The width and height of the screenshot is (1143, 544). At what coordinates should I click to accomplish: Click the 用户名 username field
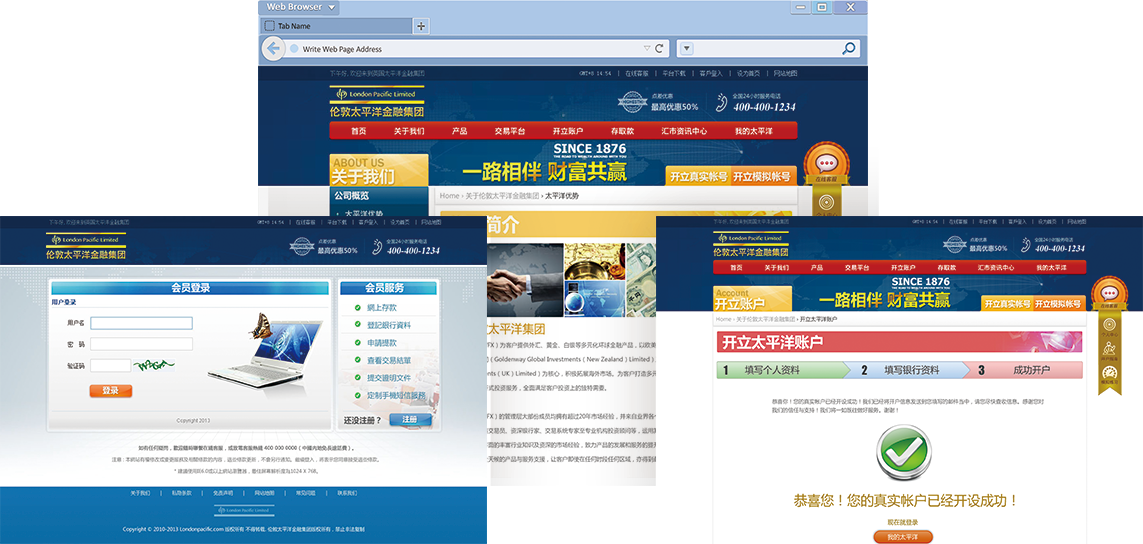(x=141, y=323)
